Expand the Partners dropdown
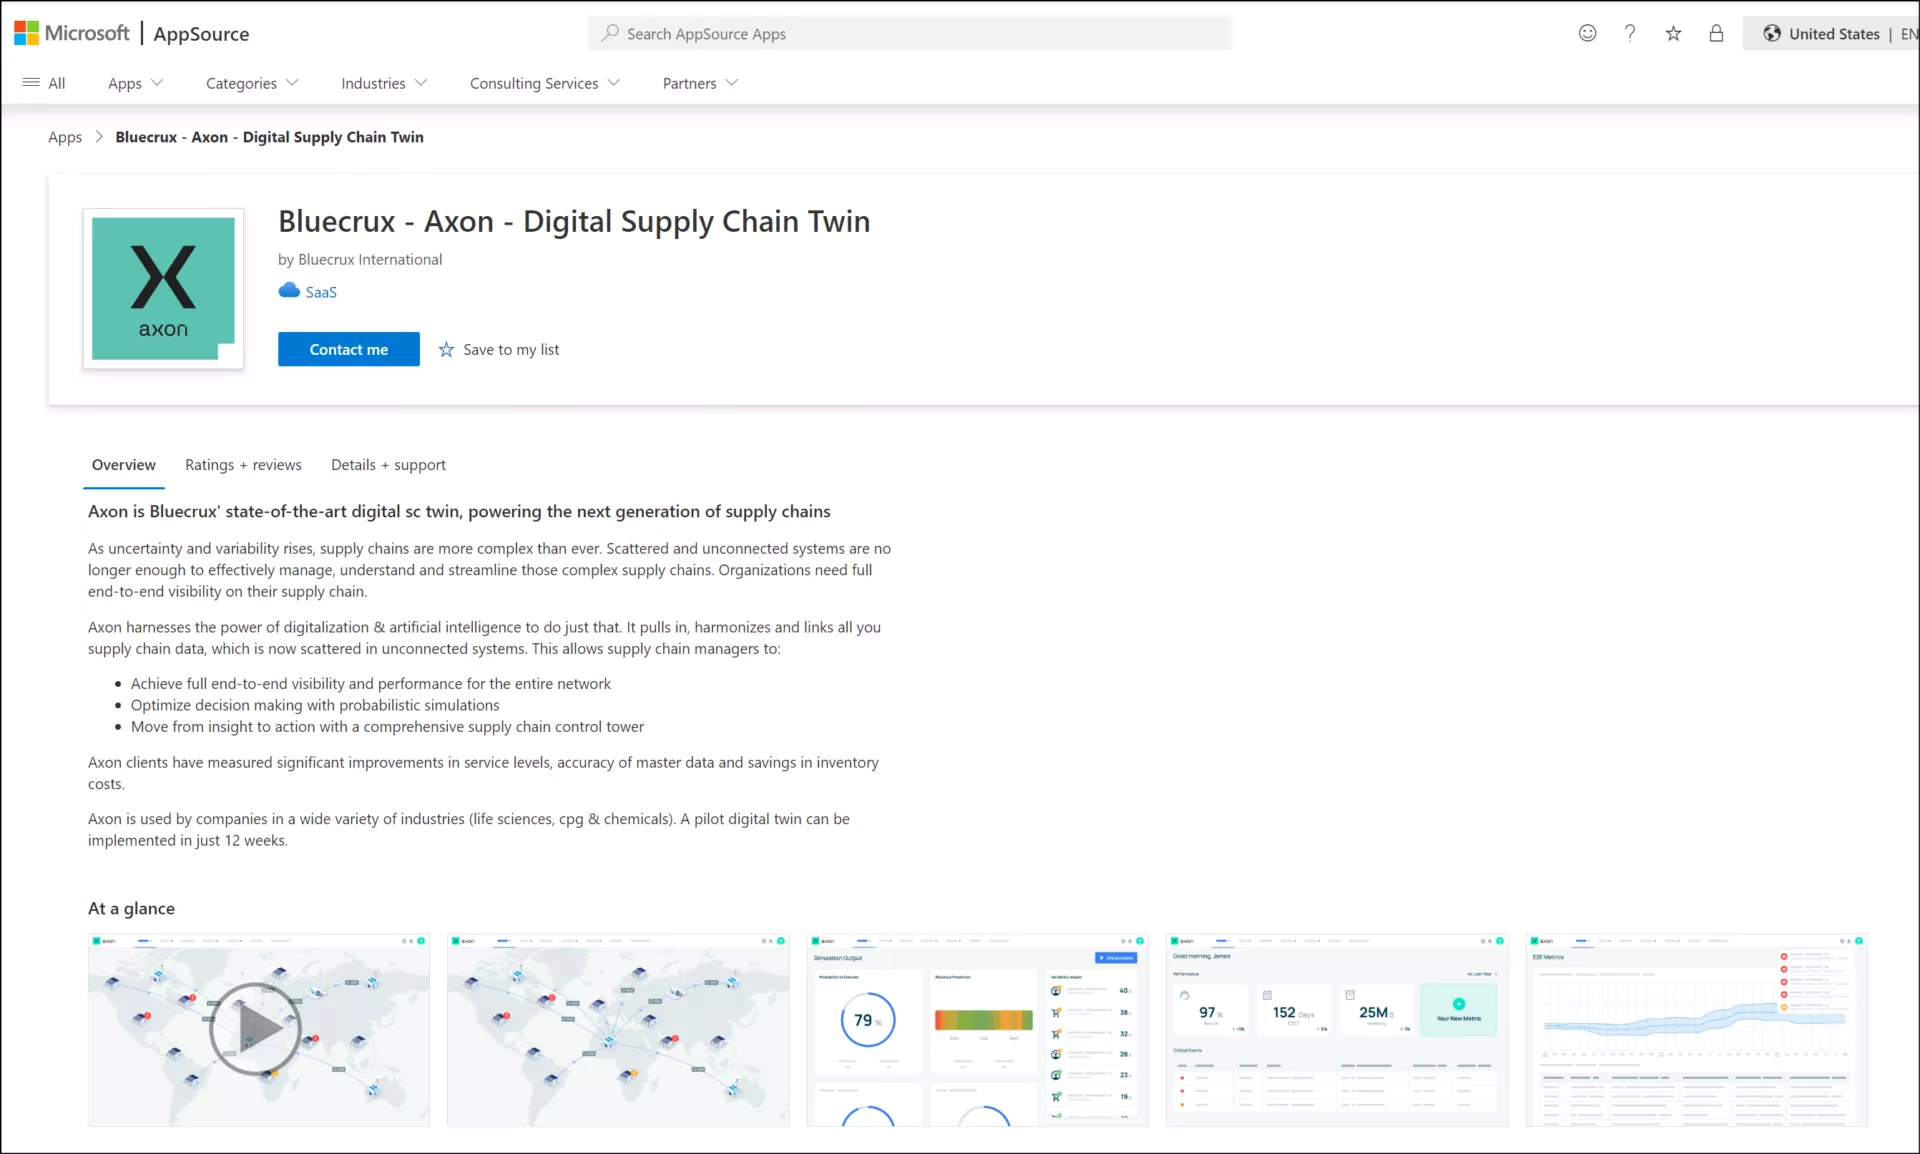The image size is (1920, 1154). [x=700, y=83]
